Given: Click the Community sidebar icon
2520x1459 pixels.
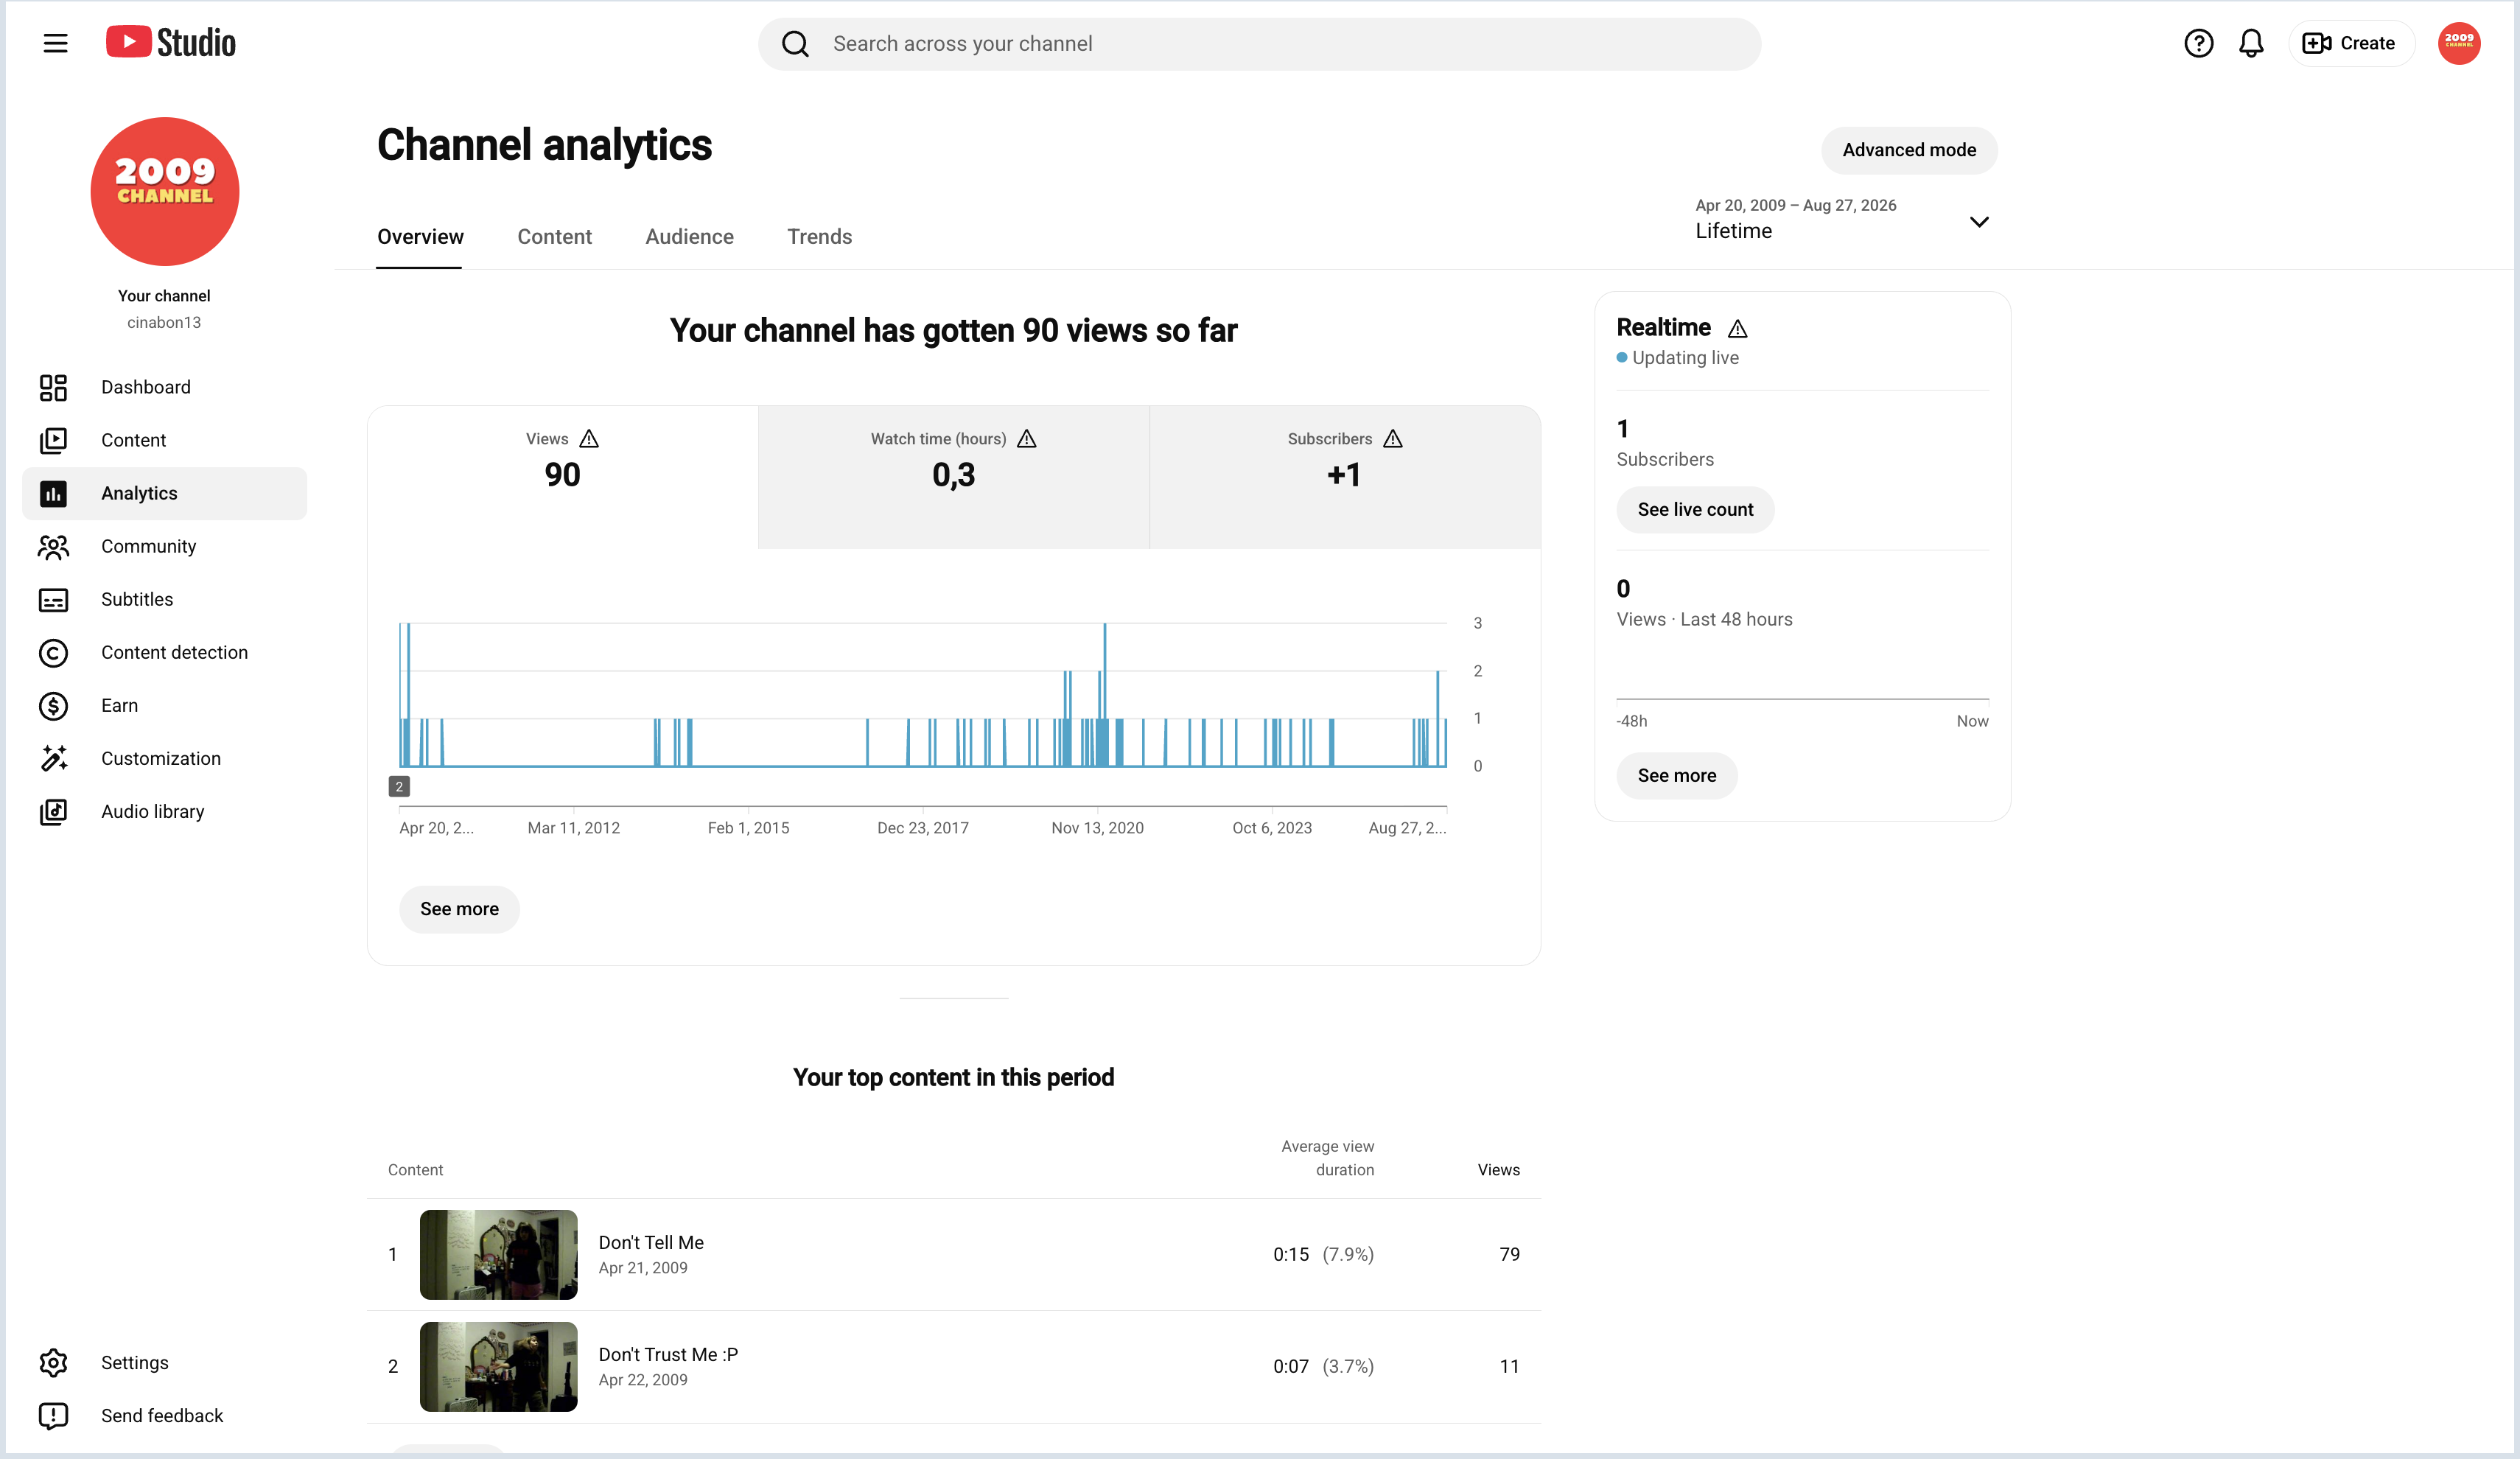Looking at the screenshot, I should (x=53, y=546).
